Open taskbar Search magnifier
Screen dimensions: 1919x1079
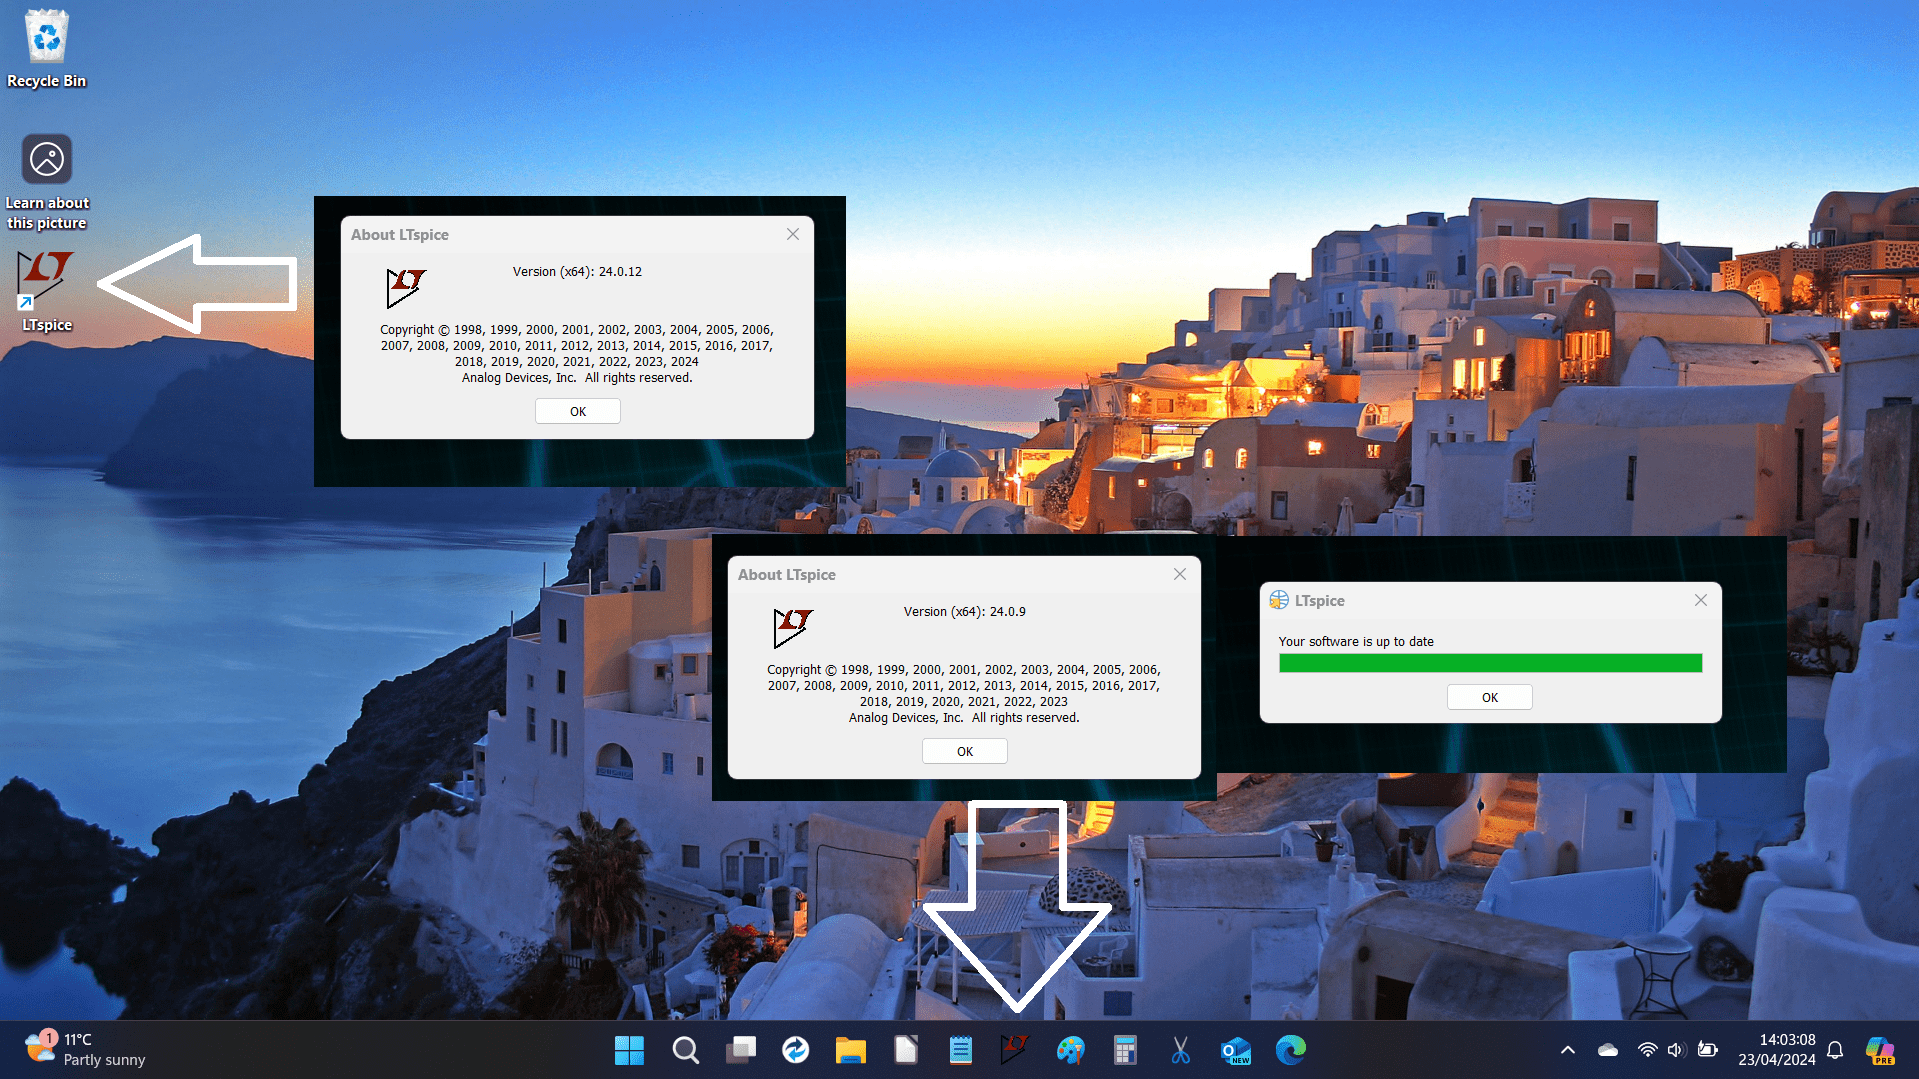click(x=685, y=1050)
